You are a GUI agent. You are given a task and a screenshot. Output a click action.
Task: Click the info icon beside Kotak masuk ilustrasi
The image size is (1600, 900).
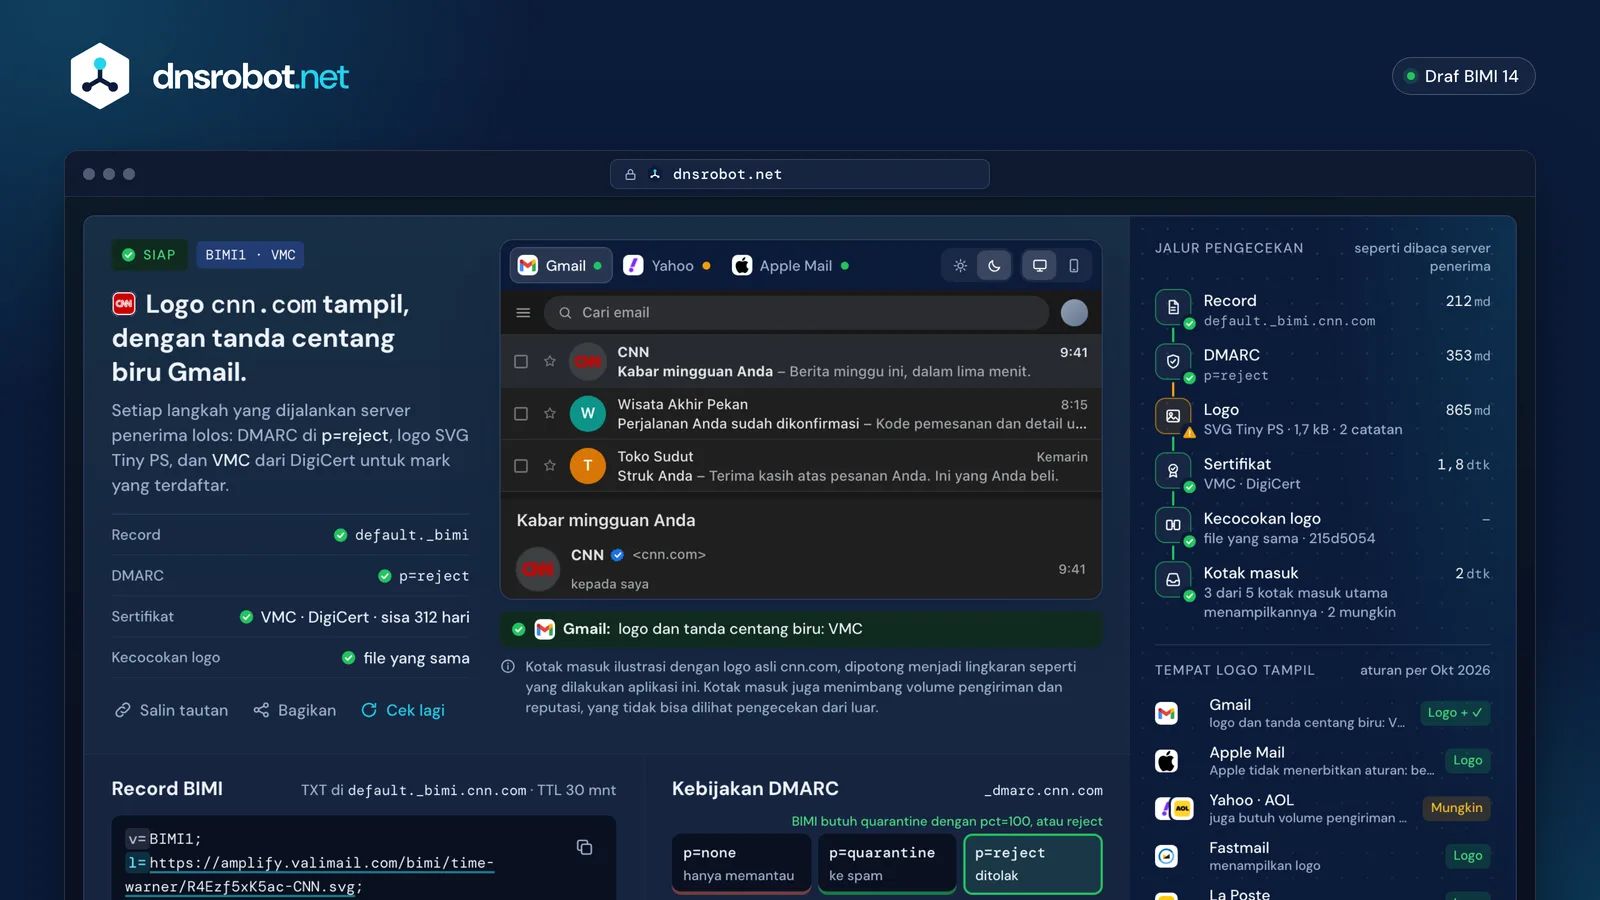pos(508,667)
